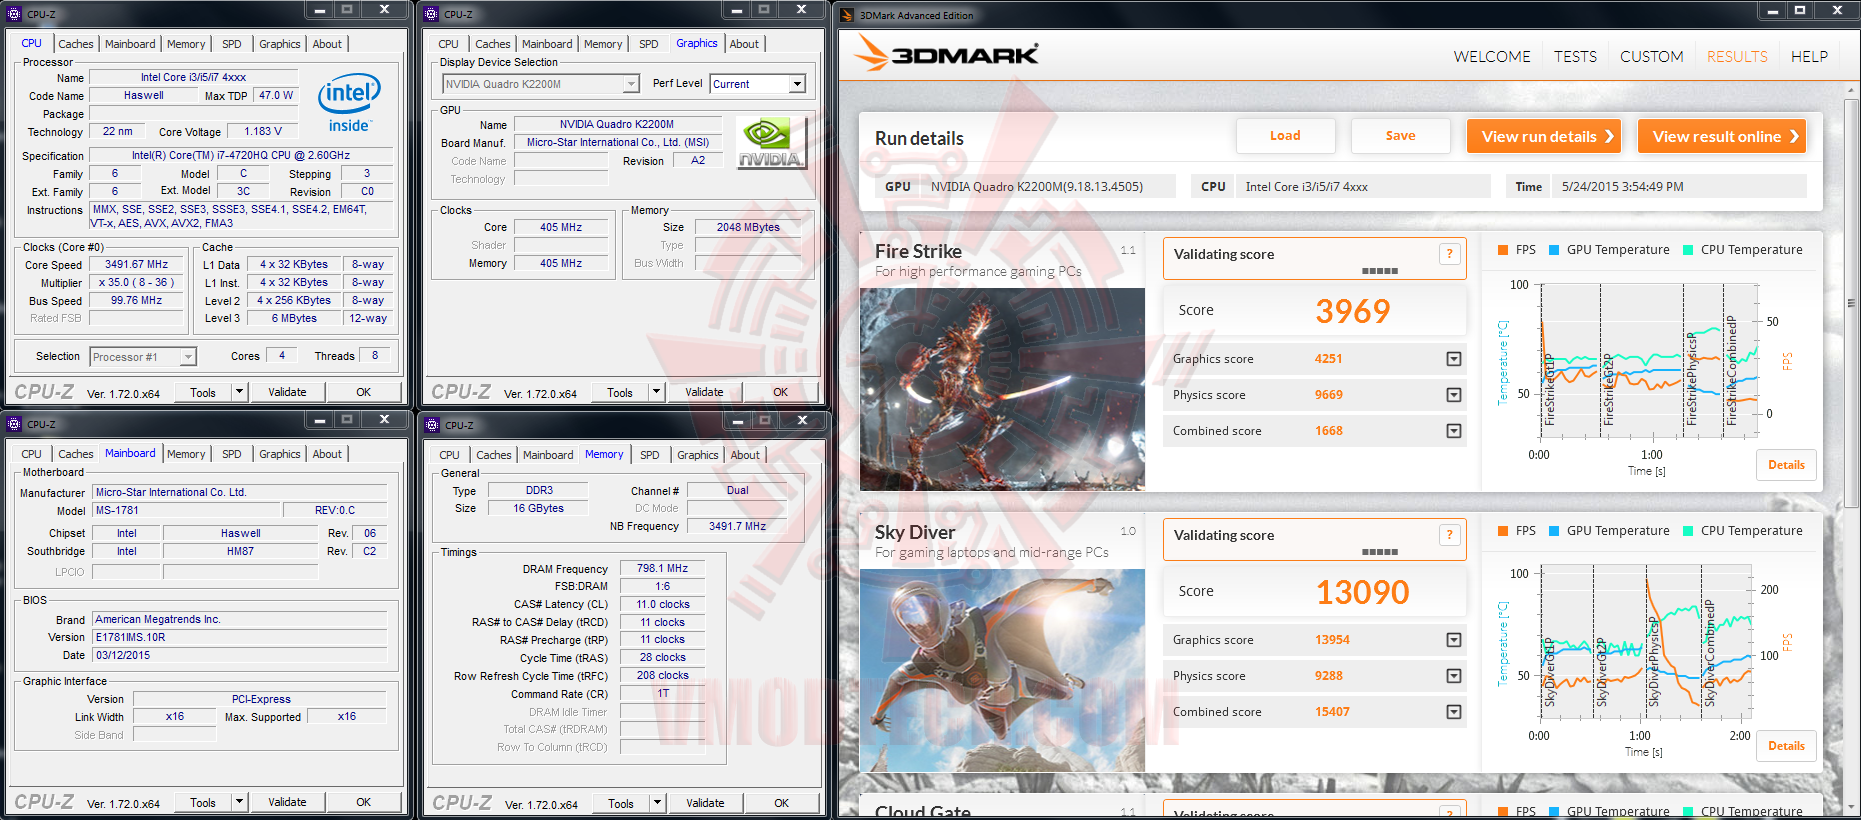Go to the WELCOME section in 3DMark
Viewport: 1861px width, 820px height.
click(1492, 57)
